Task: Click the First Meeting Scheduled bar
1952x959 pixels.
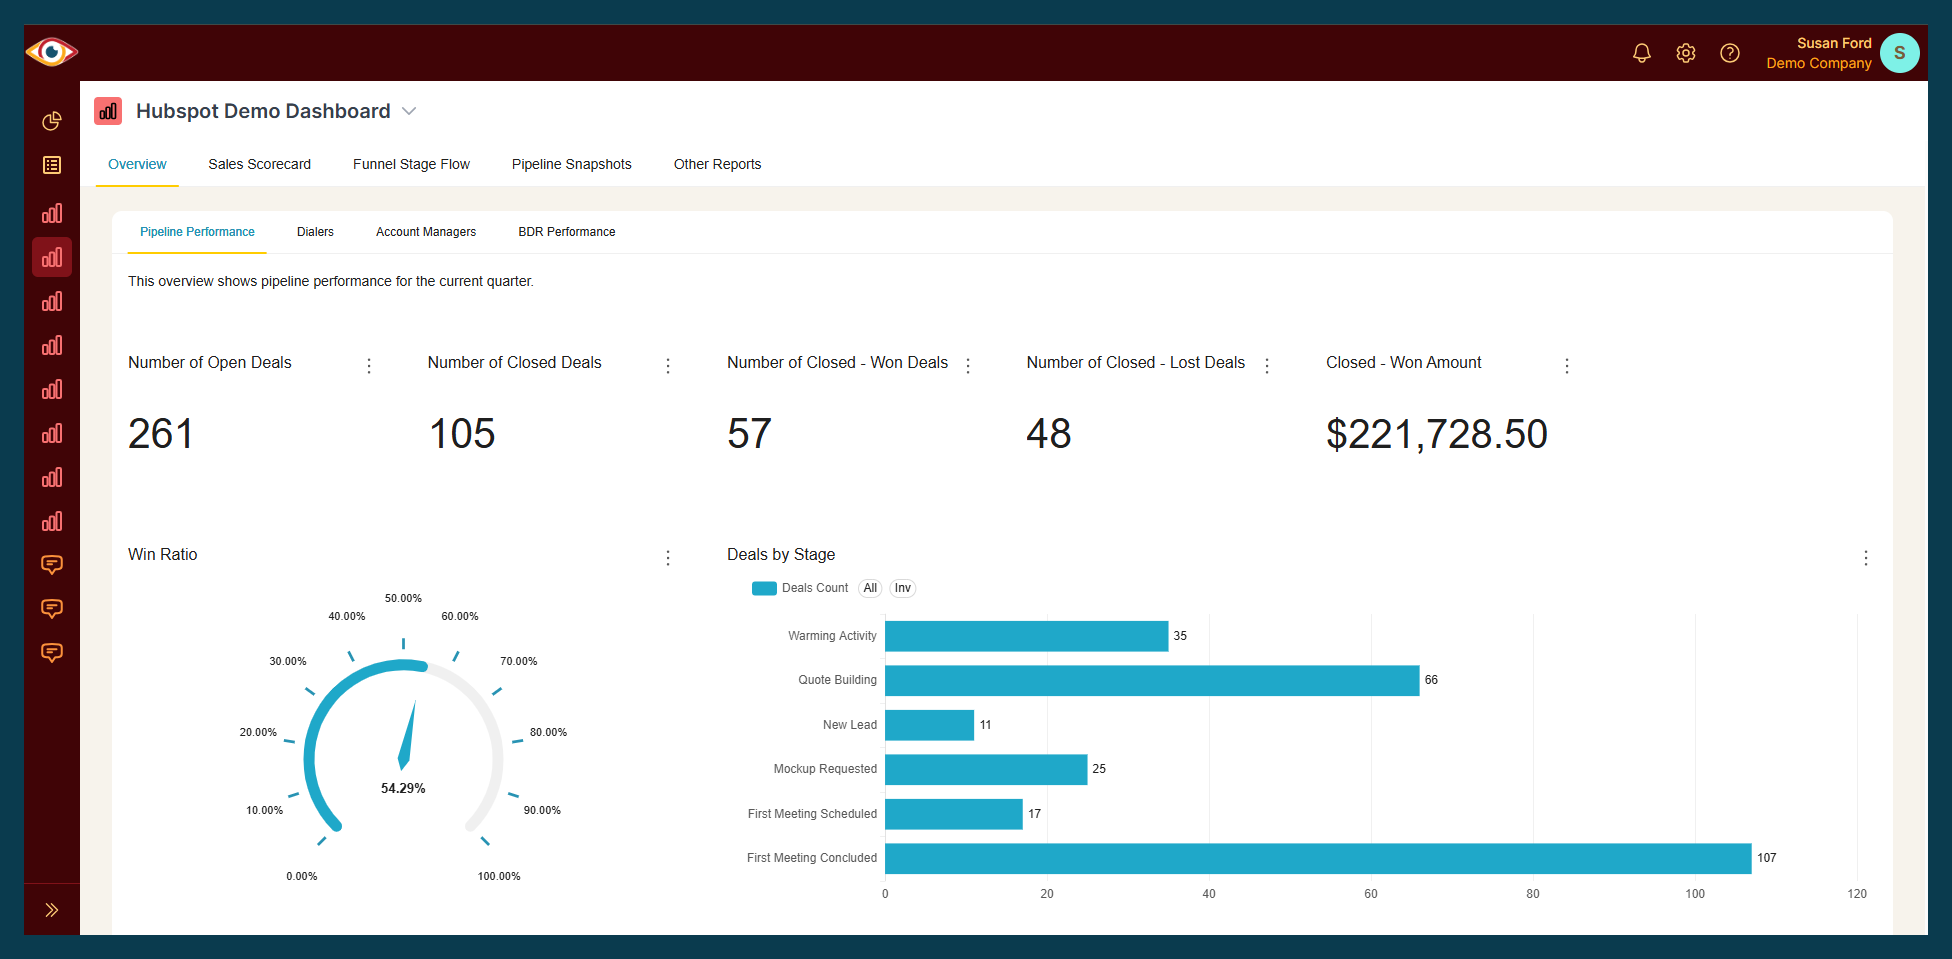Action: [954, 814]
